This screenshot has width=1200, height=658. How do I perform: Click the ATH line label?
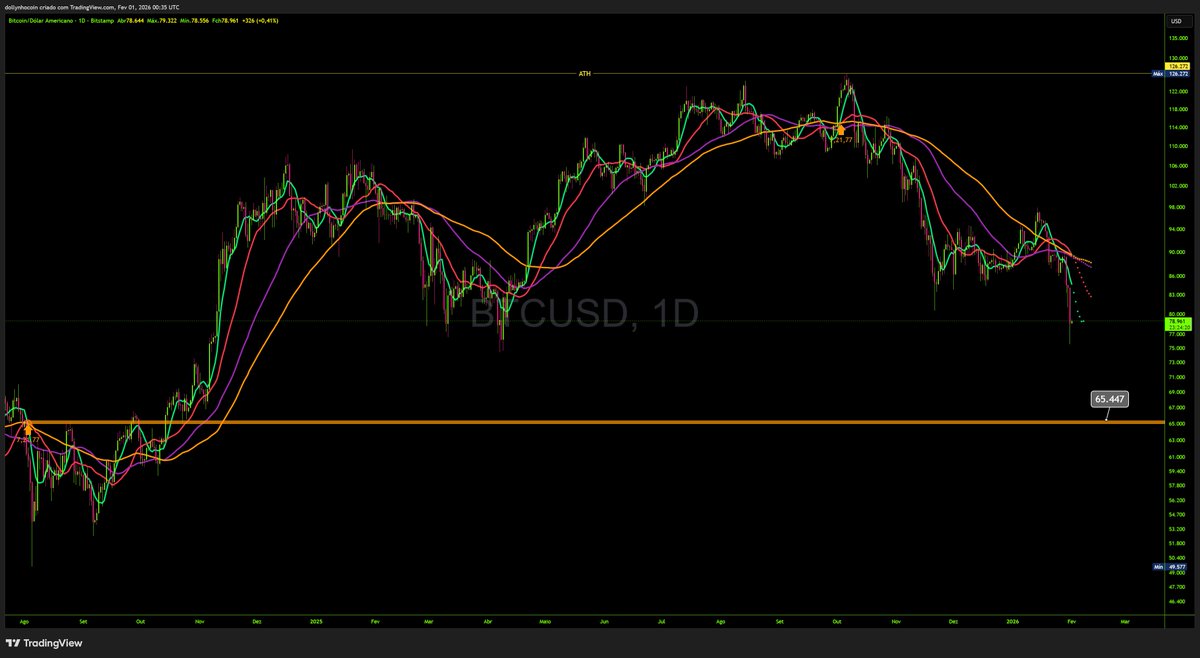click(x=585, y=73)
